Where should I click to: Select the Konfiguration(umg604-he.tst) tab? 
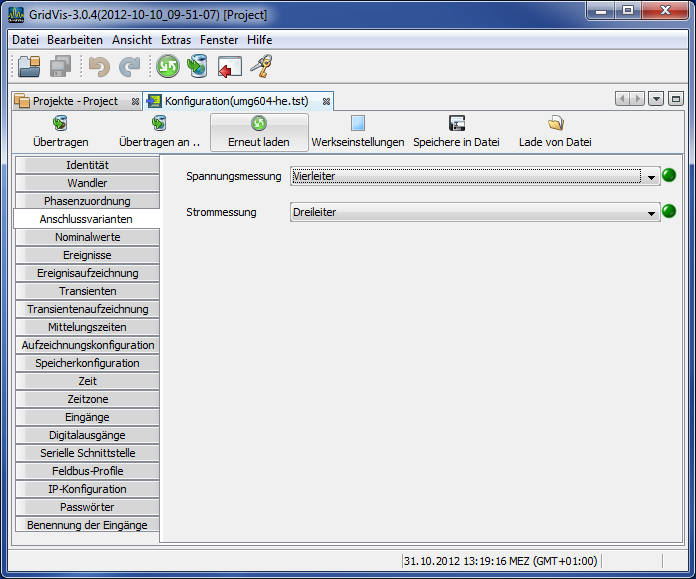pyautogui.click(x=237, y=101)
